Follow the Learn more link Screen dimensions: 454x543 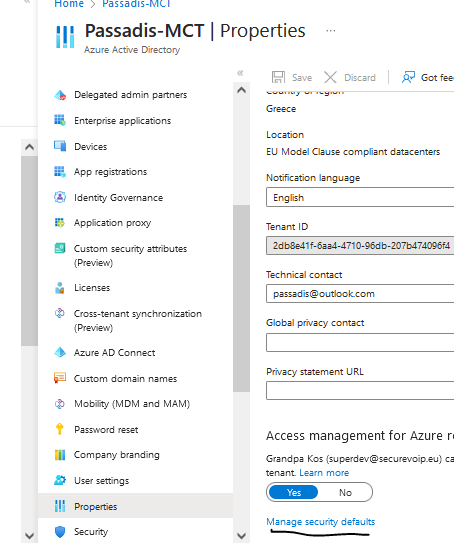[324, 473]
